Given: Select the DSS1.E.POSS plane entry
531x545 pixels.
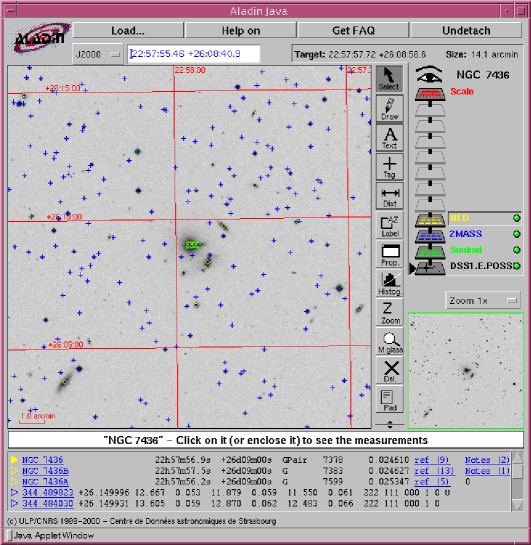Looking at the screenshot, I should [x=481, y=266].
